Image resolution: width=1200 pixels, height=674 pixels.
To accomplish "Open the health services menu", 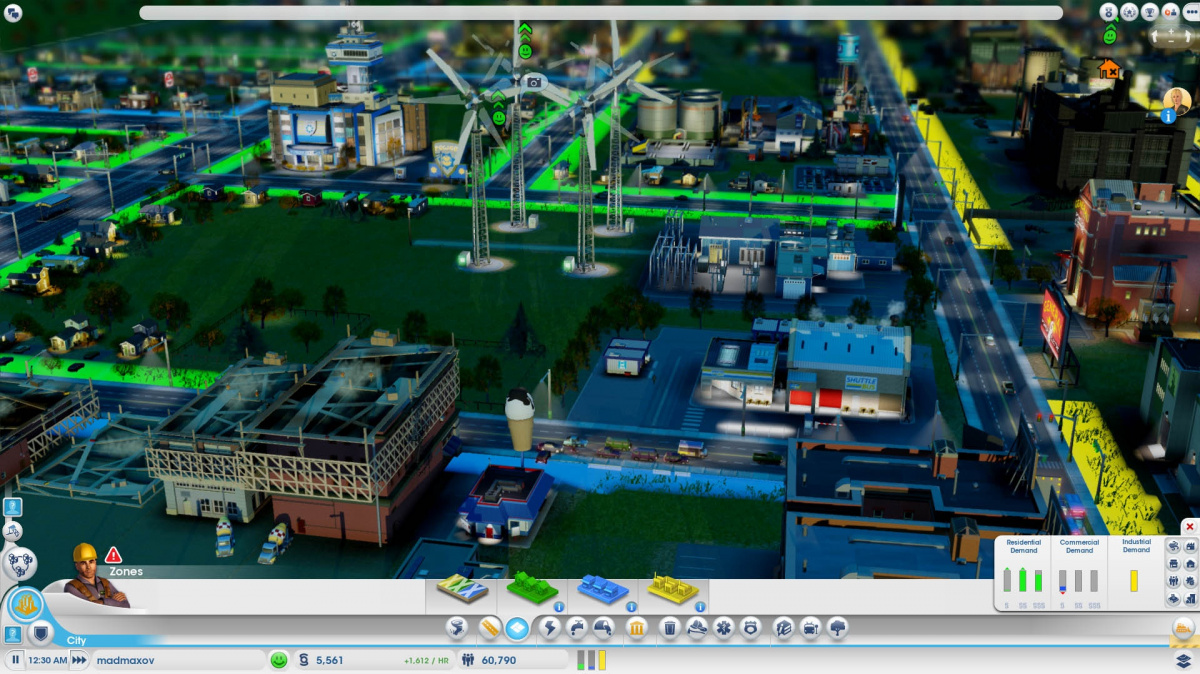I will coord(724,626).
